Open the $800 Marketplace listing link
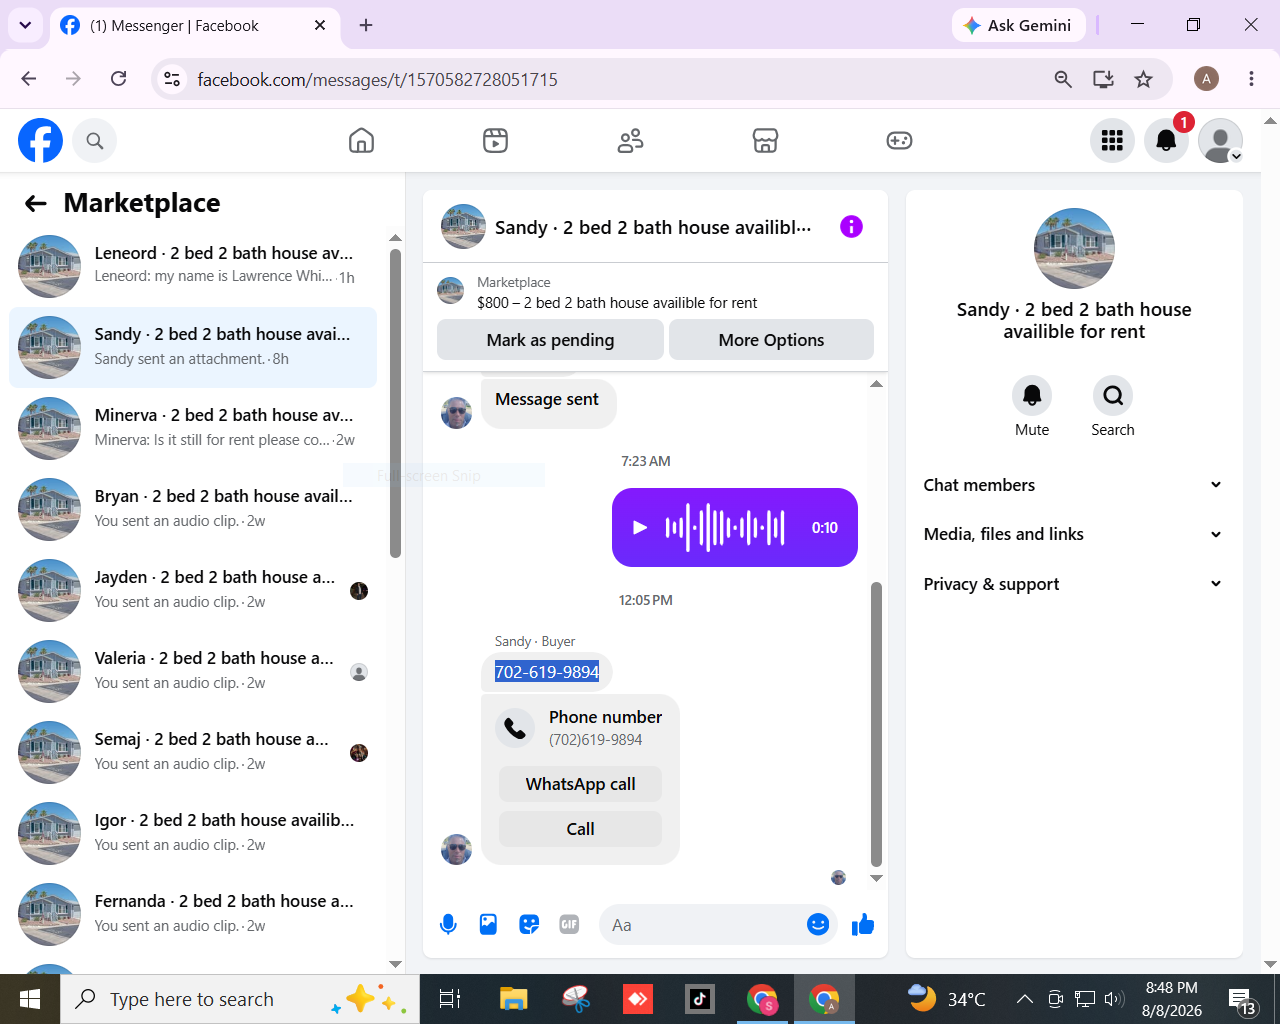 click(617, 303)
